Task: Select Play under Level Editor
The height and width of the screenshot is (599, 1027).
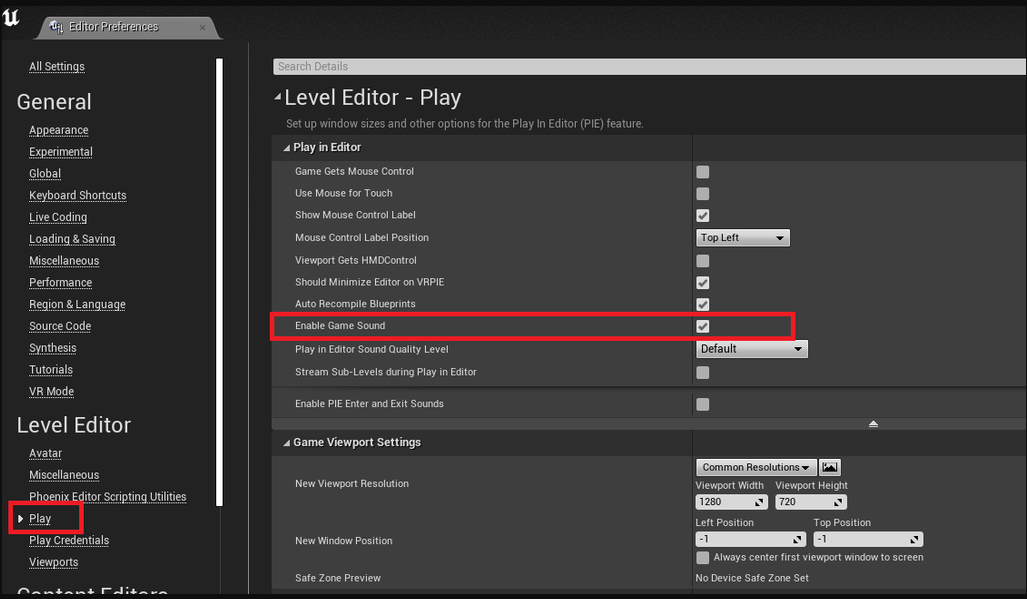Action: tap(40, 518)
